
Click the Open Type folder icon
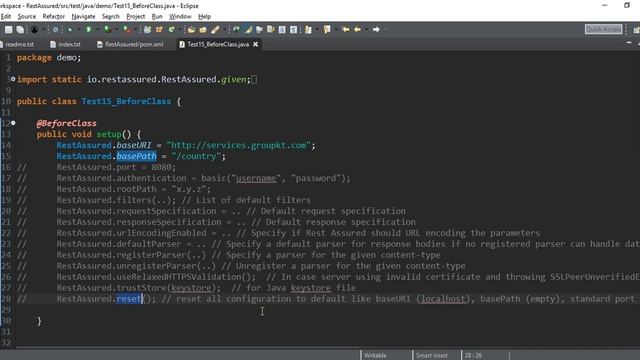tap(191, 29)
